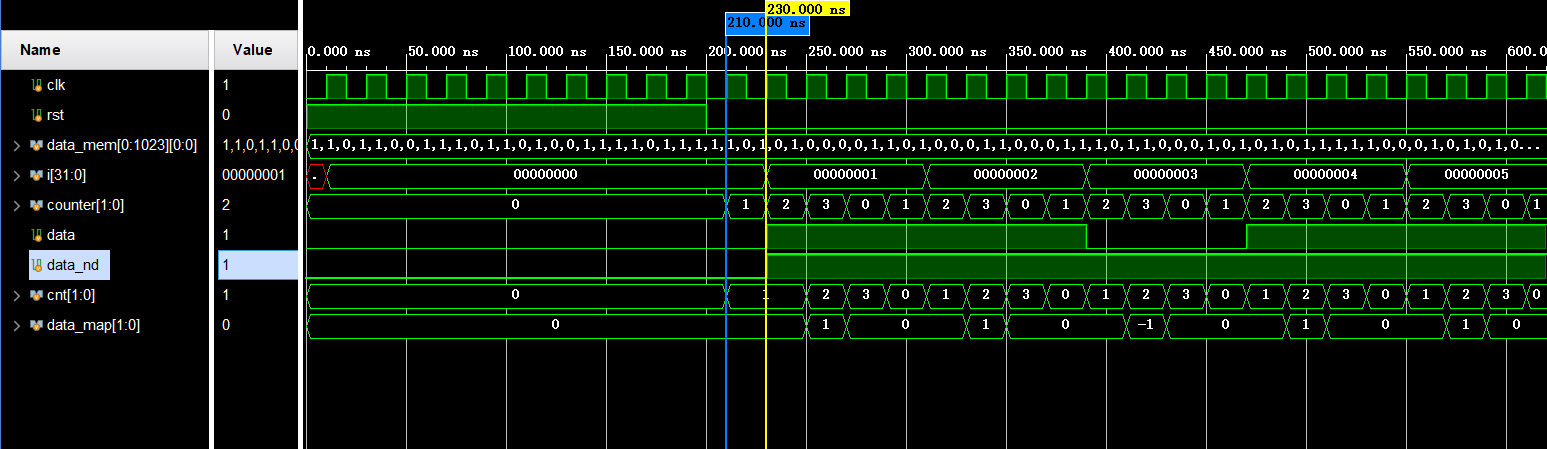Expand the data_map[1:0] bus

[16, 325]
